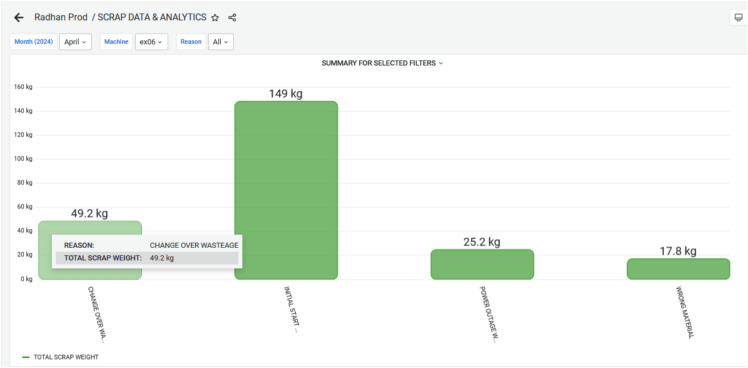
Task: Star the Scrap Data & Analytics dashboard
Action: click(215, 18)
